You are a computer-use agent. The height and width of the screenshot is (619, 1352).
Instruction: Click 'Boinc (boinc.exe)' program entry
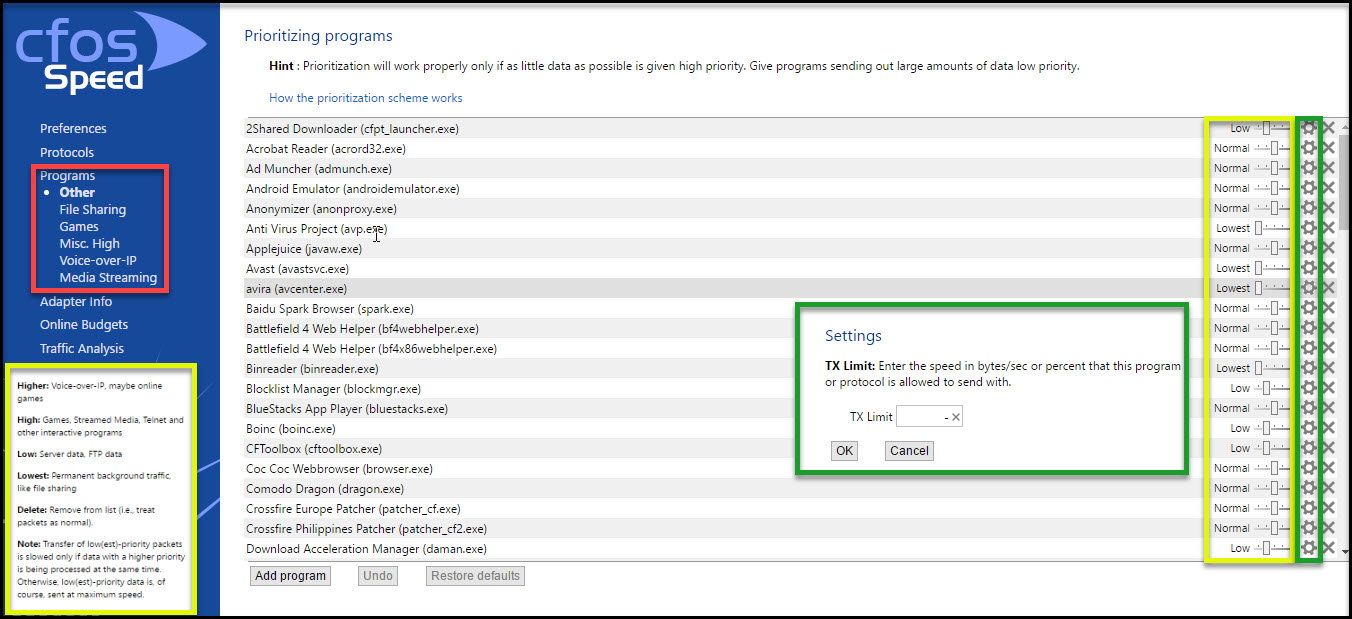coord(290,428)
